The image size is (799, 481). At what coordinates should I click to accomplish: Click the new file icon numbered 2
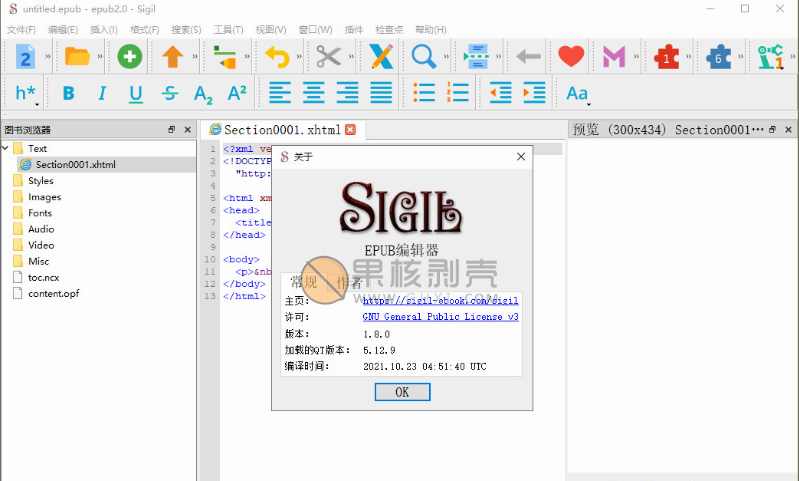(x=25, y=56)
